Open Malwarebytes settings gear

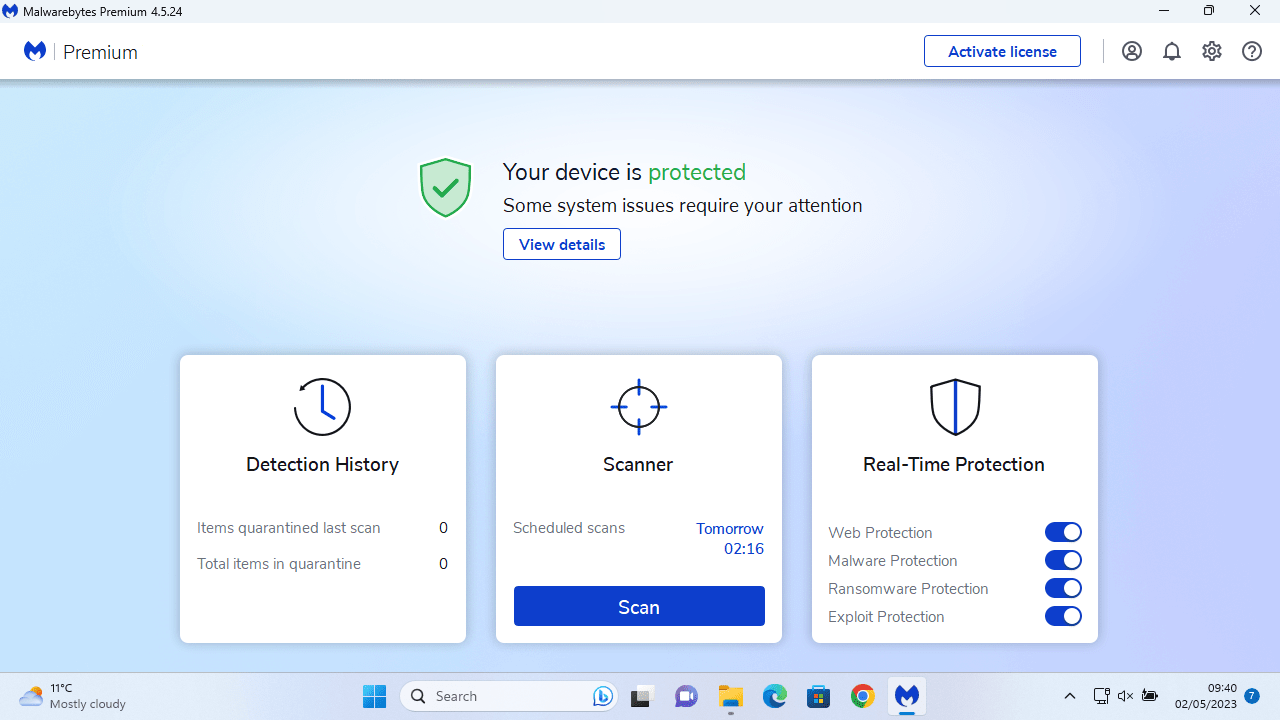pyautogui.click(x=1212, y=51)
